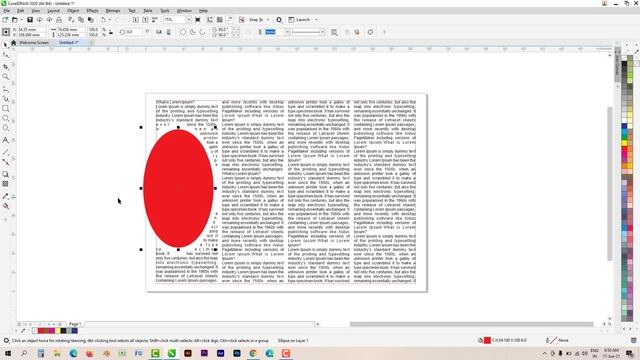Open the line style dropdown
The width and height of the screenshot is (640, 360).
(322, 32)
